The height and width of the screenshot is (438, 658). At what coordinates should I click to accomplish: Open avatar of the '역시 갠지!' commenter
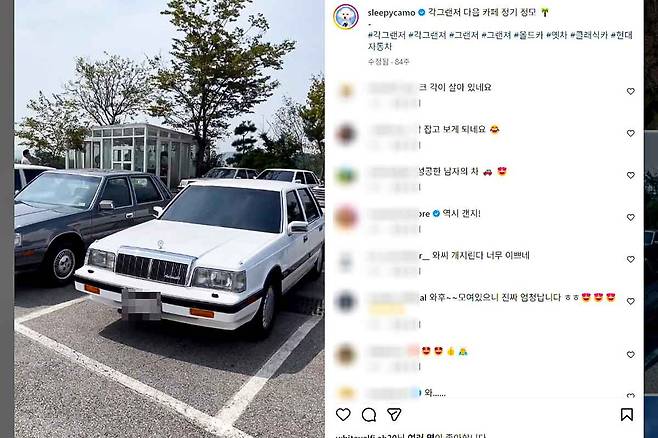[x=346, y=218]
